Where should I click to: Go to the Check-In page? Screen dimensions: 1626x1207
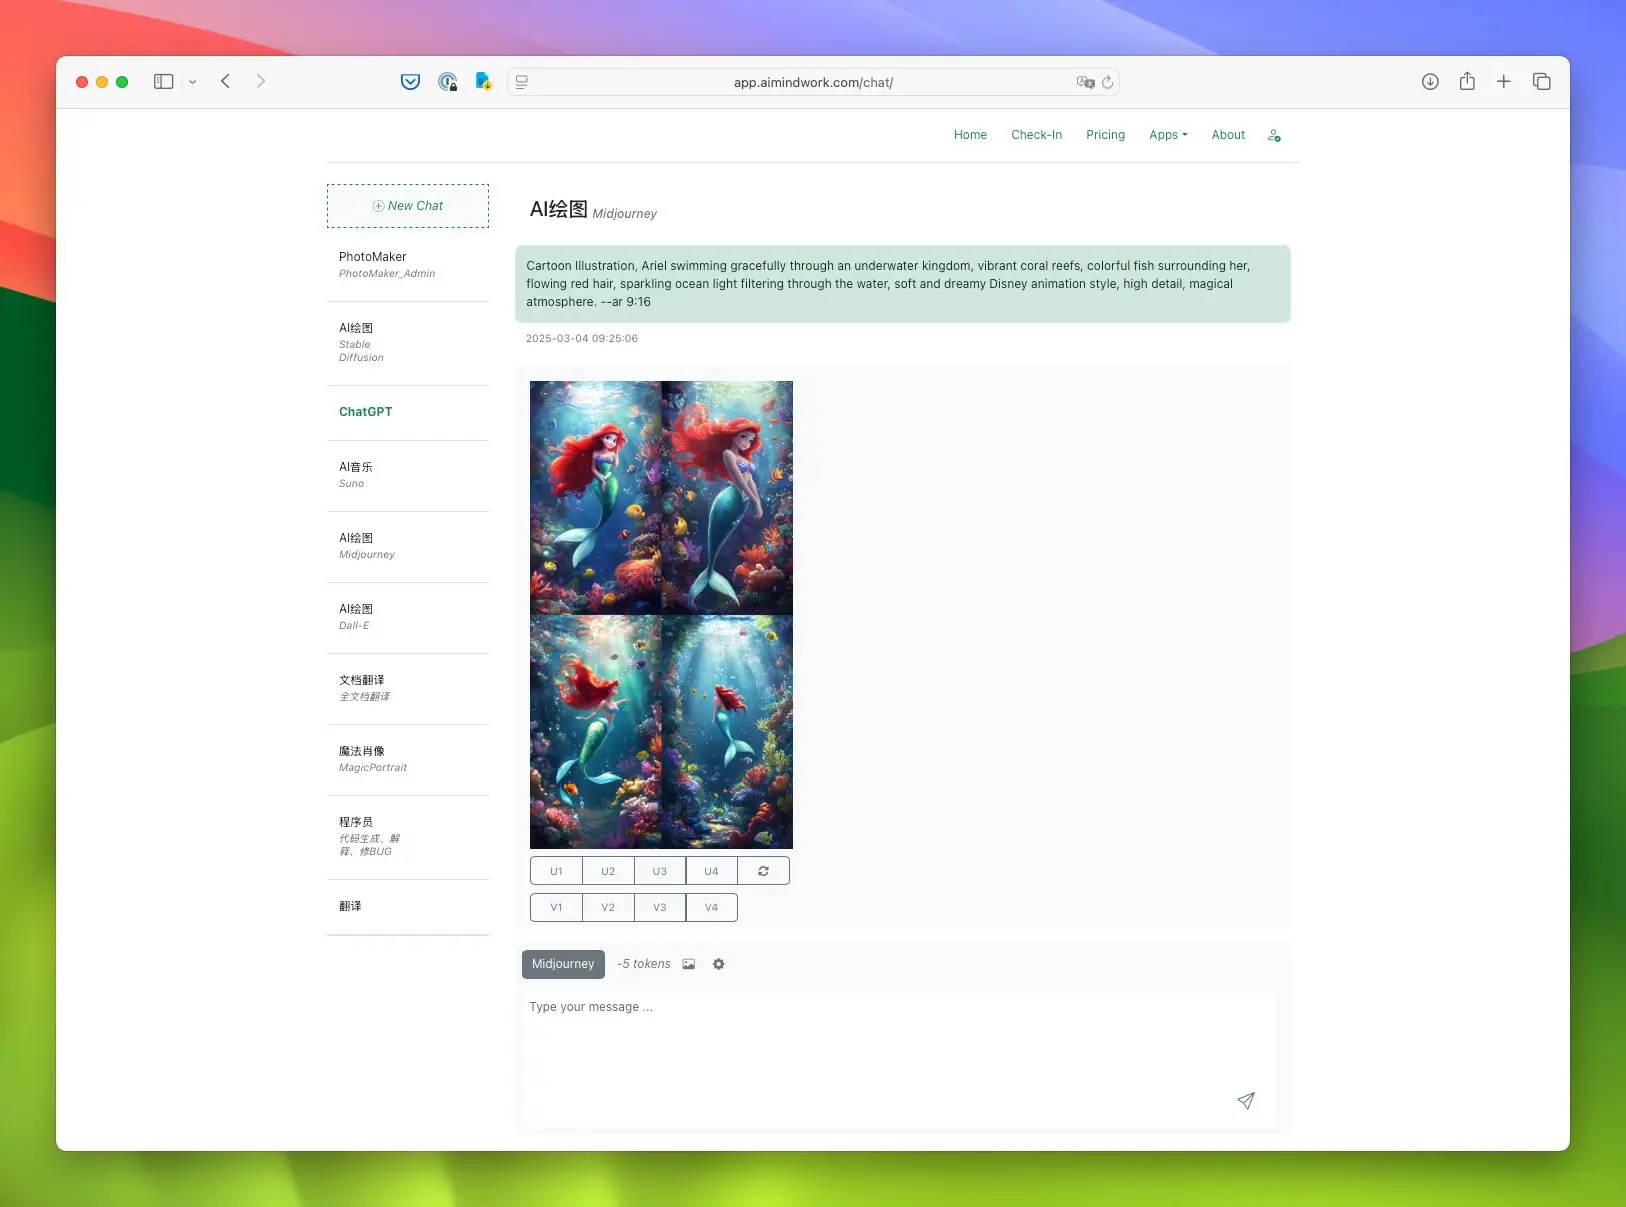pos(1036,135)
